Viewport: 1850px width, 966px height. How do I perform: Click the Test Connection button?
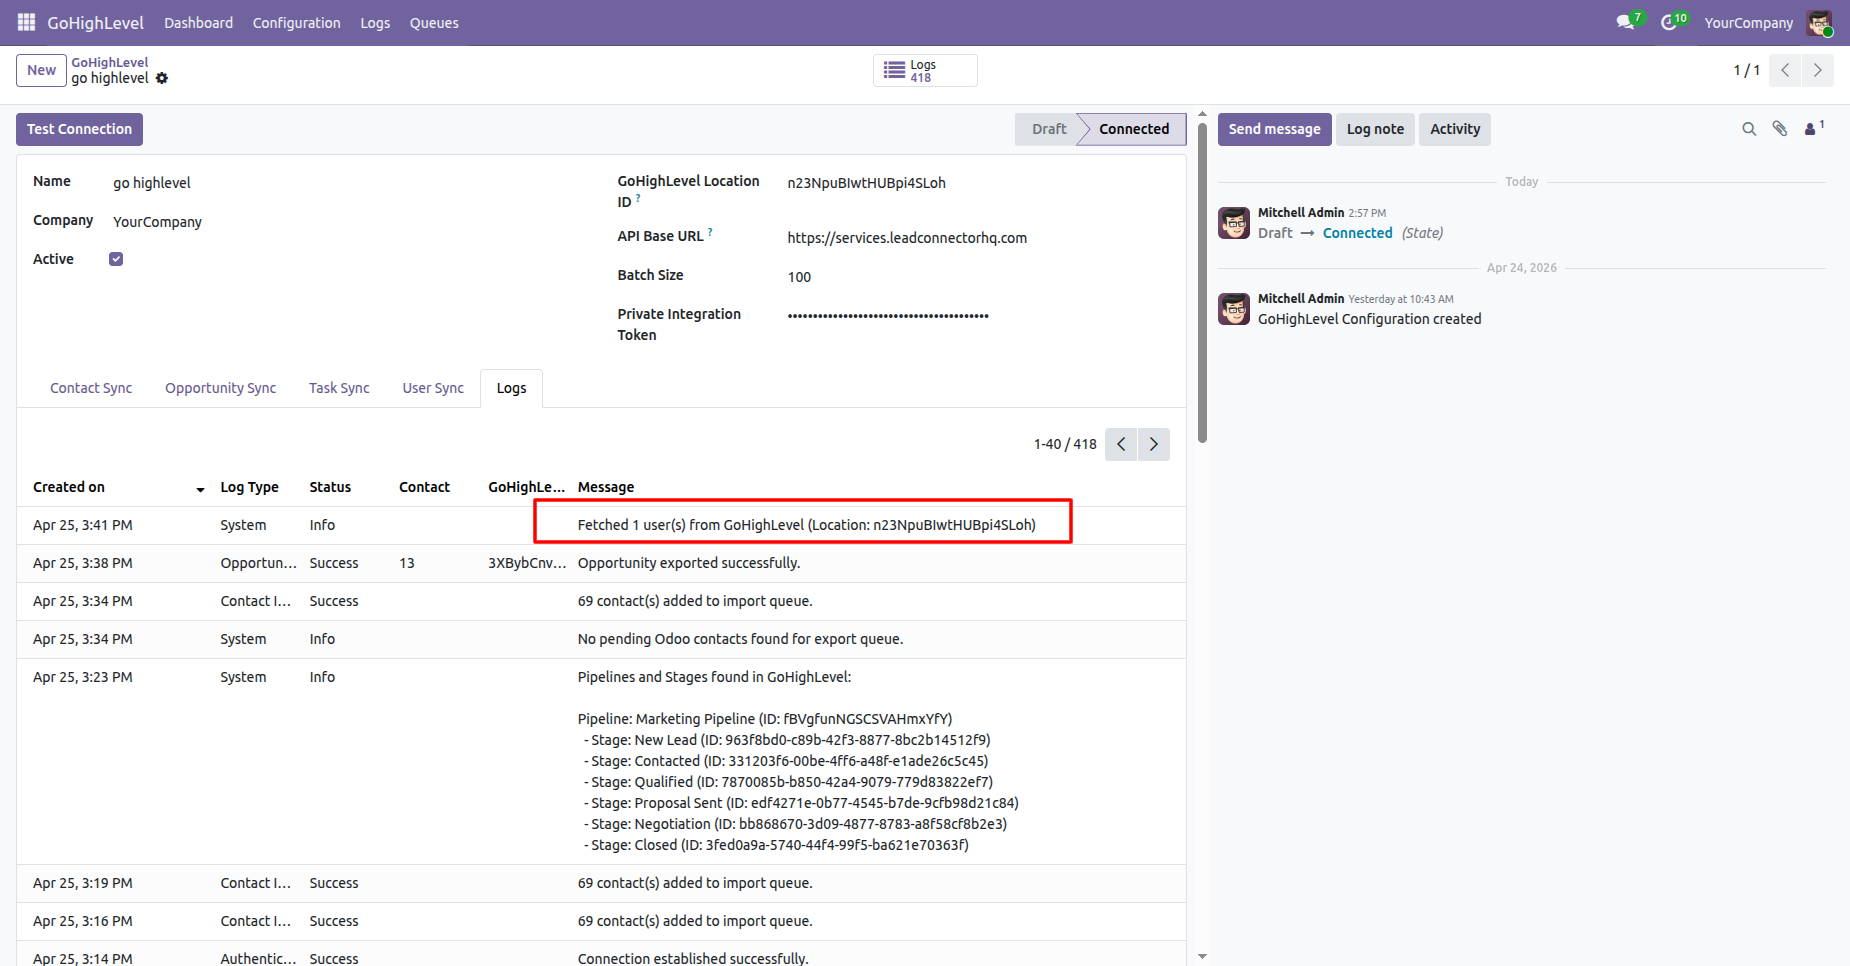80,130
